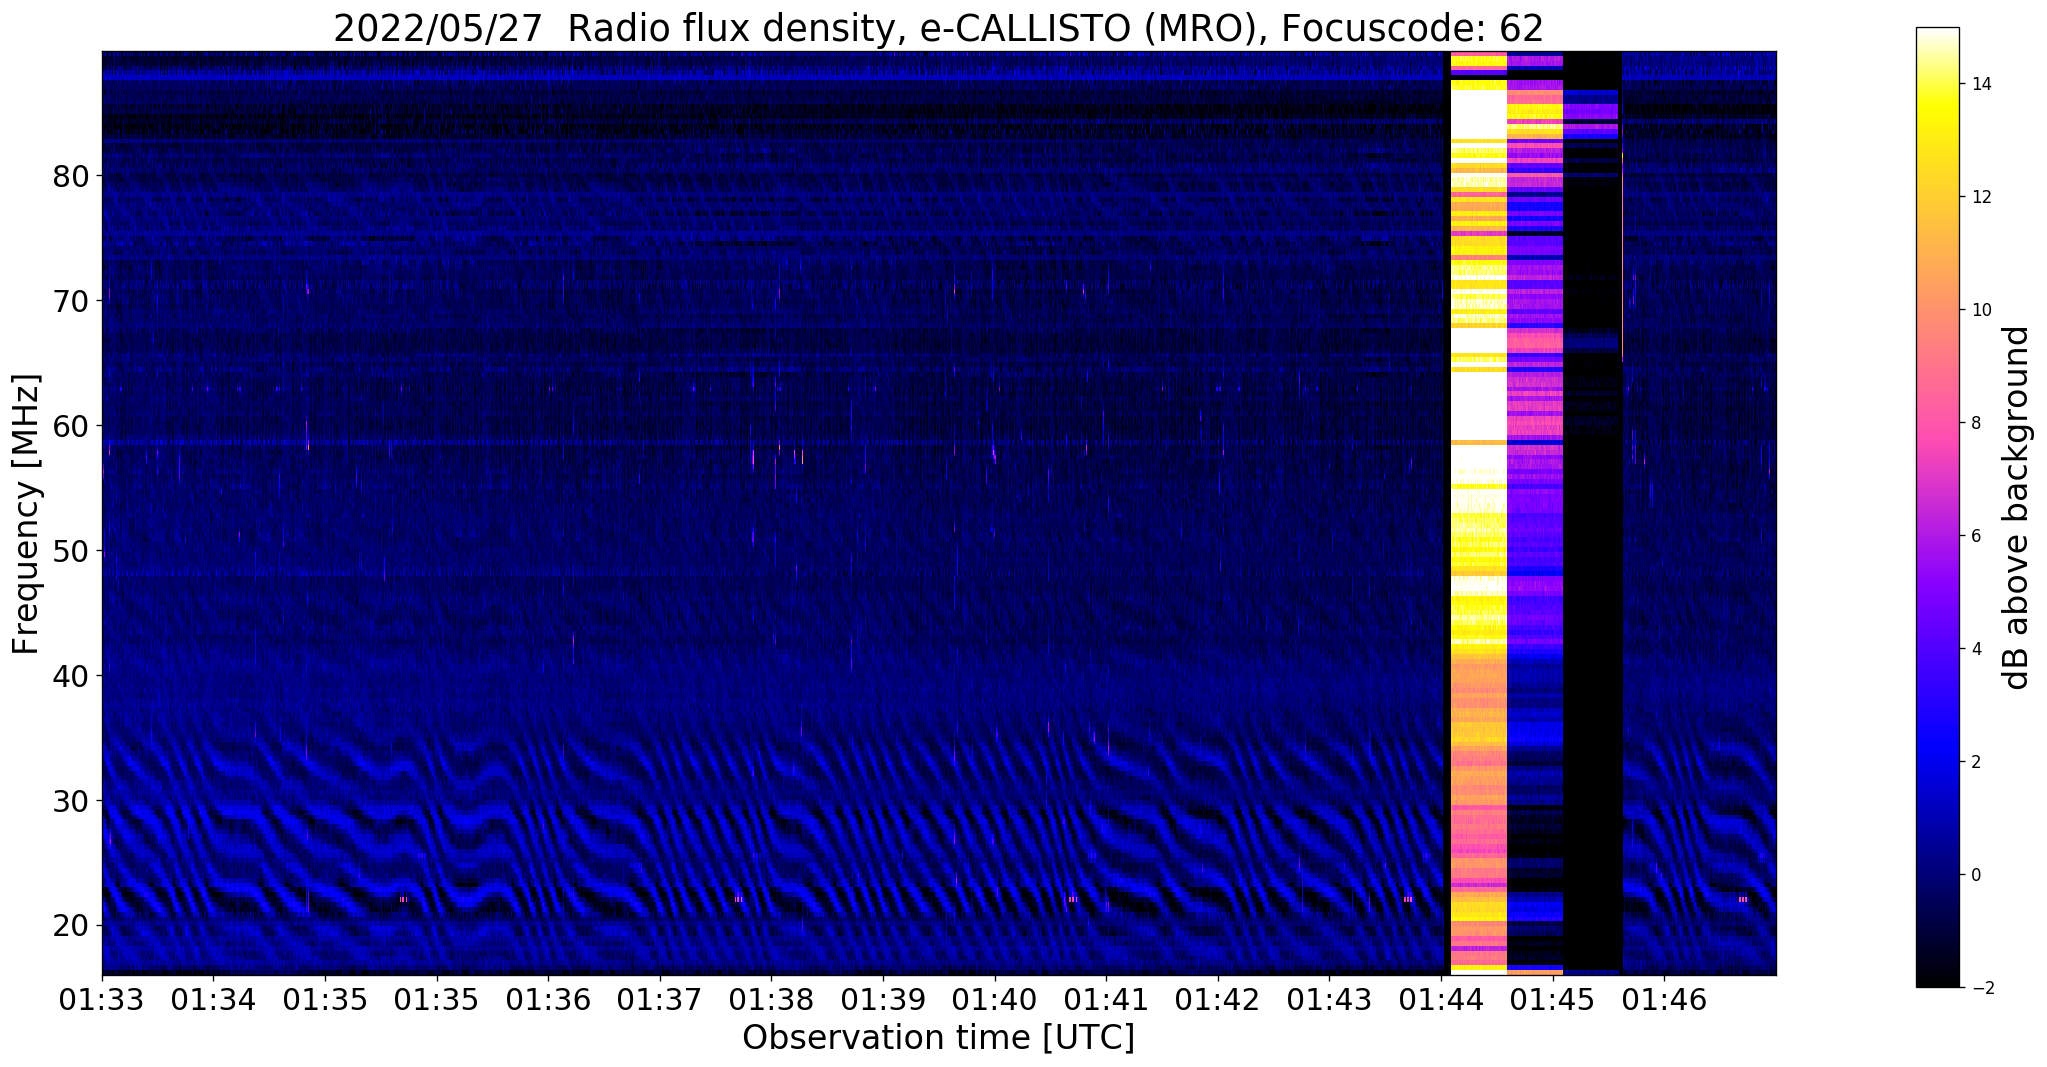
Task: Click the 01:40 time tick label
Action: [x=995, y=1000]
